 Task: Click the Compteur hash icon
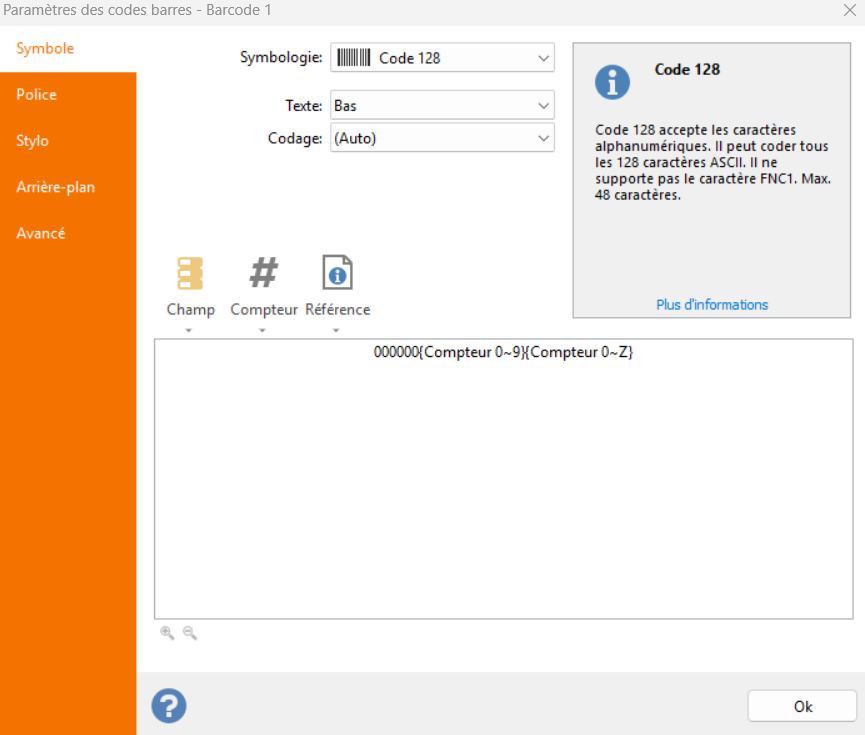coord(264,272)
